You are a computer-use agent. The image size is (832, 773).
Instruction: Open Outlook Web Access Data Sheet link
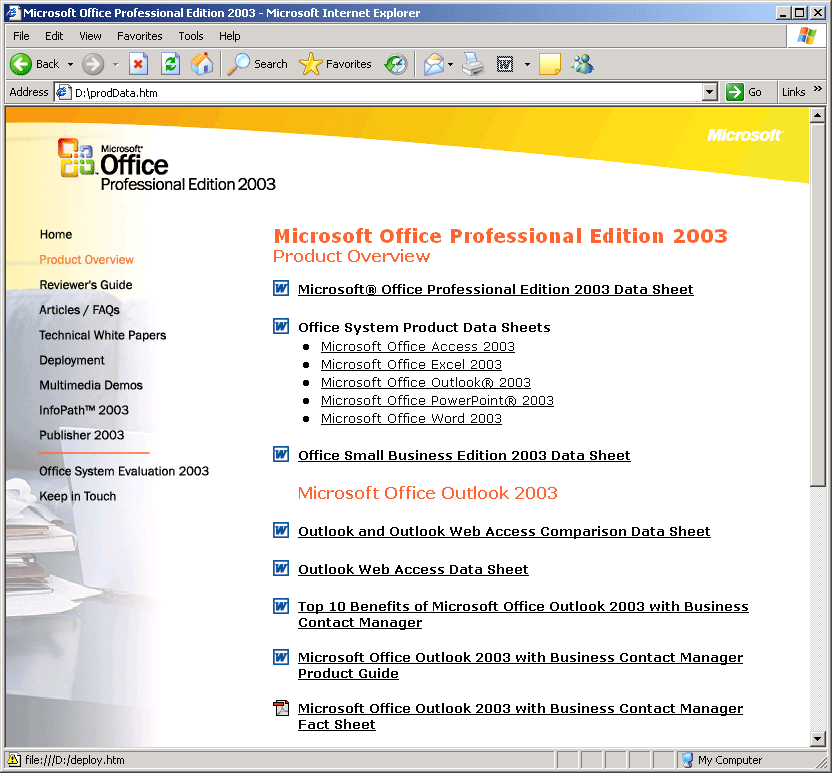pos(413,569)
